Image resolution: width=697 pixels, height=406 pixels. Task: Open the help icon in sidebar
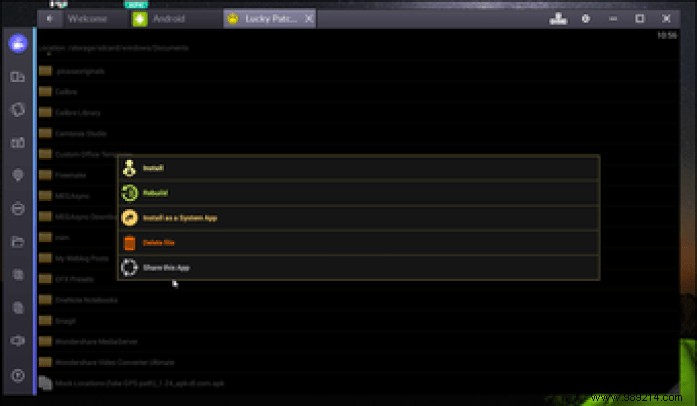point(17,375)
